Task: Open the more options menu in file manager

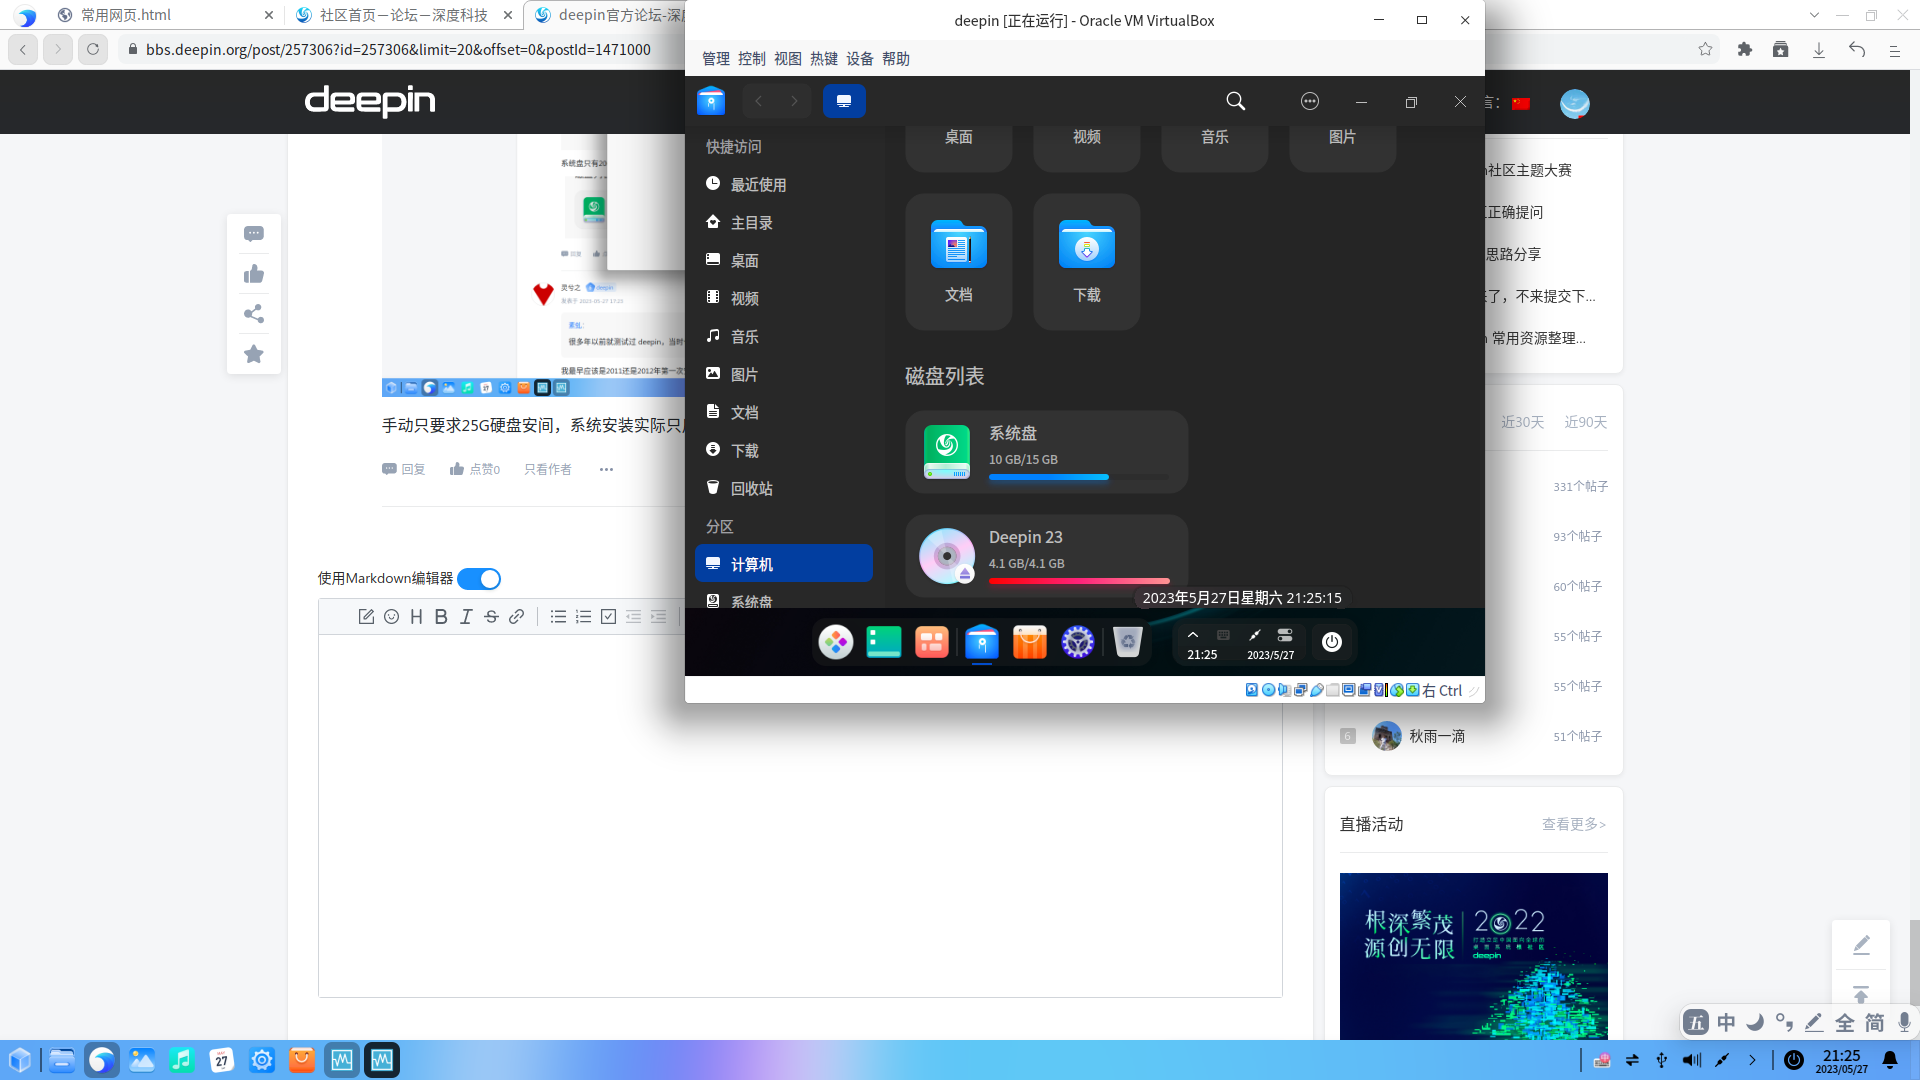Action: click(1310, 101)
